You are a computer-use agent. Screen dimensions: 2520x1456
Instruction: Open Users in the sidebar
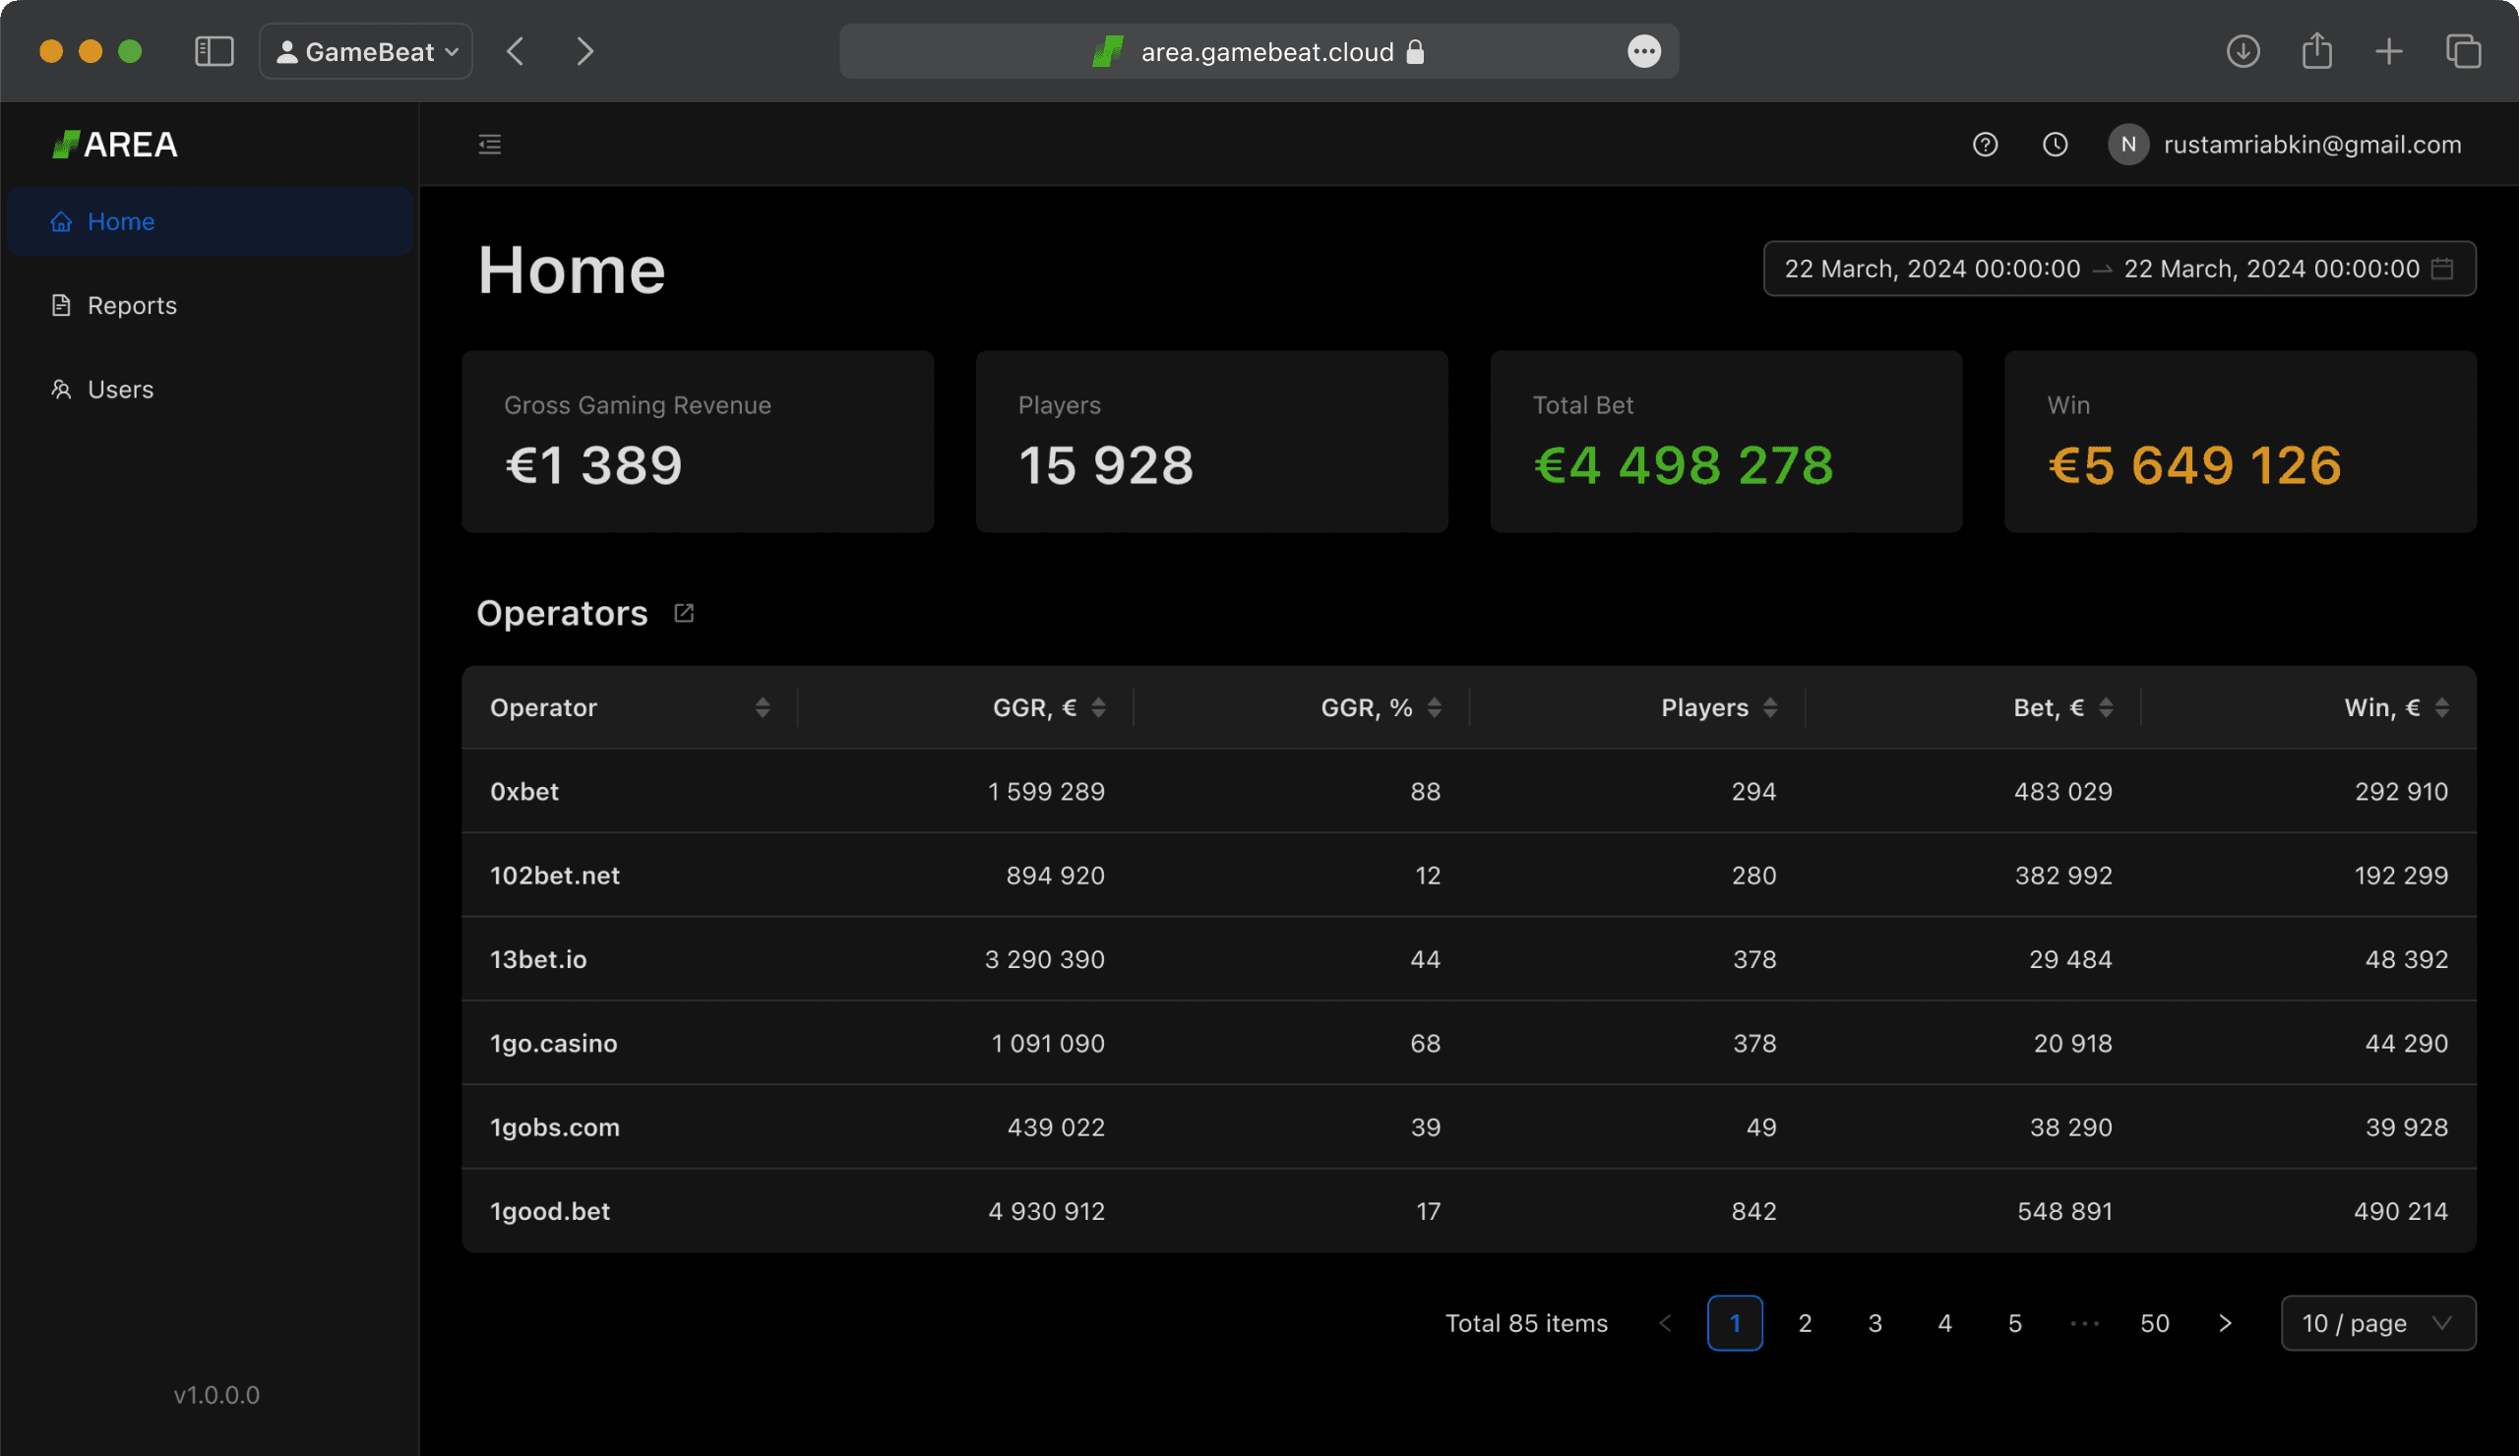(x=210, y=389)
